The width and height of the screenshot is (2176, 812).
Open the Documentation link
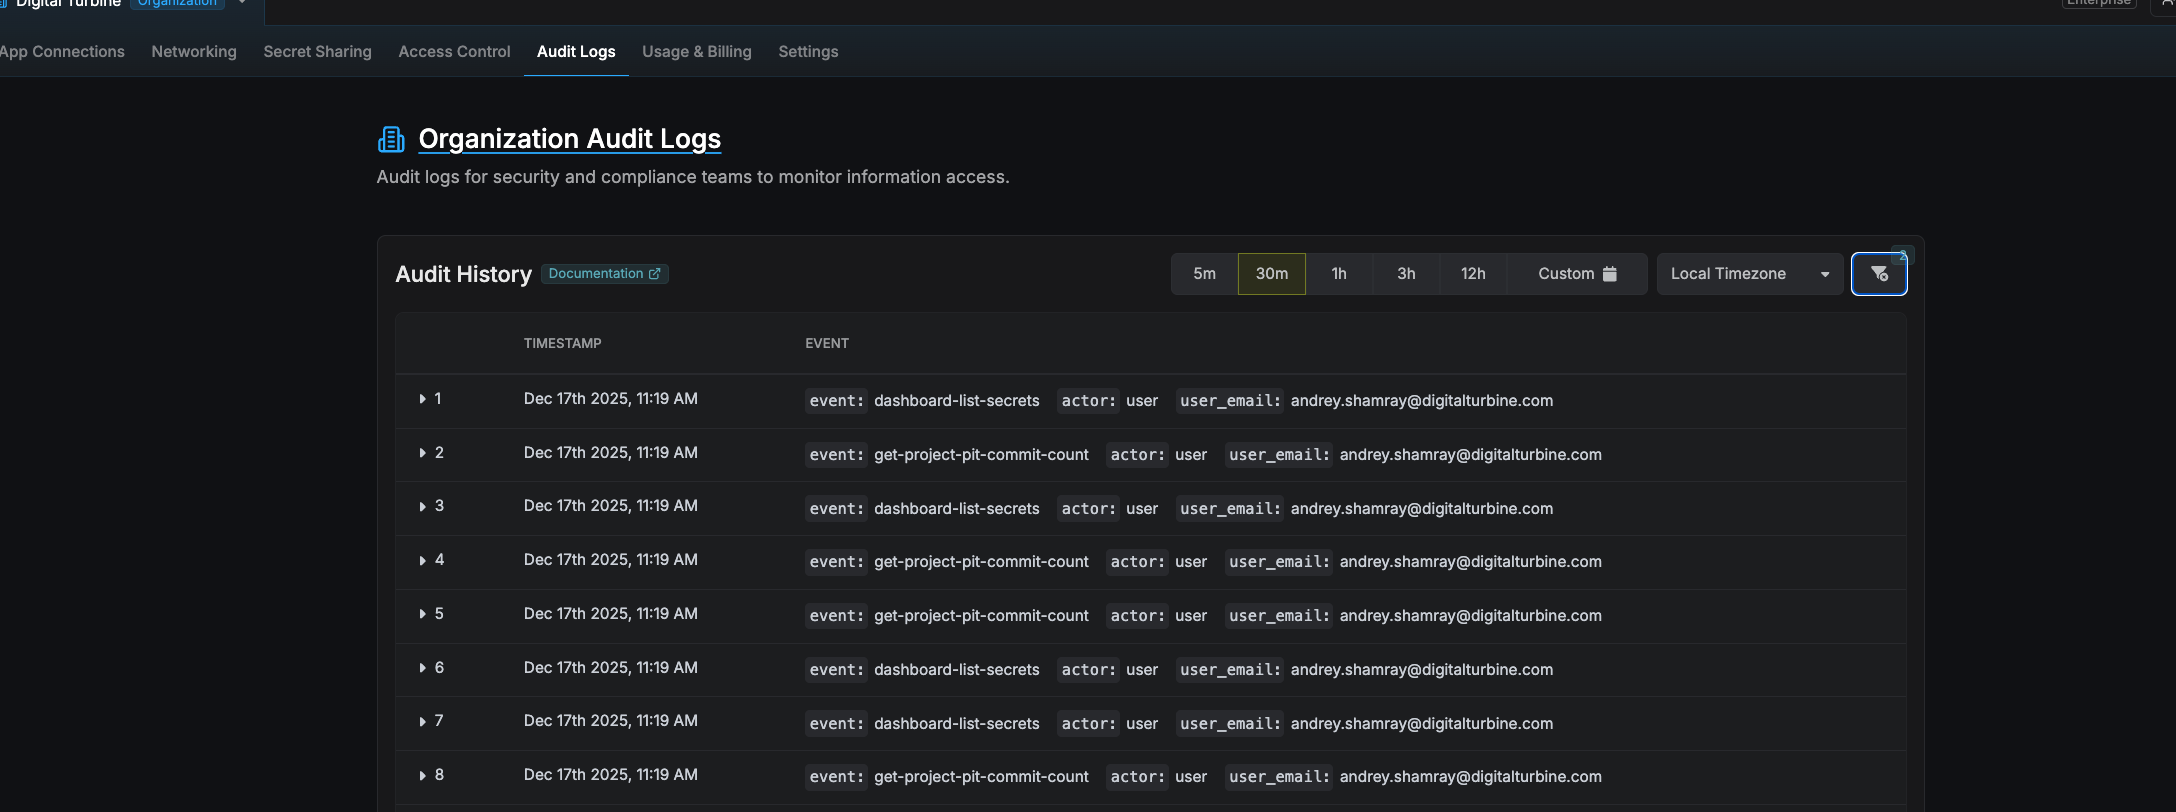point(596,274)
